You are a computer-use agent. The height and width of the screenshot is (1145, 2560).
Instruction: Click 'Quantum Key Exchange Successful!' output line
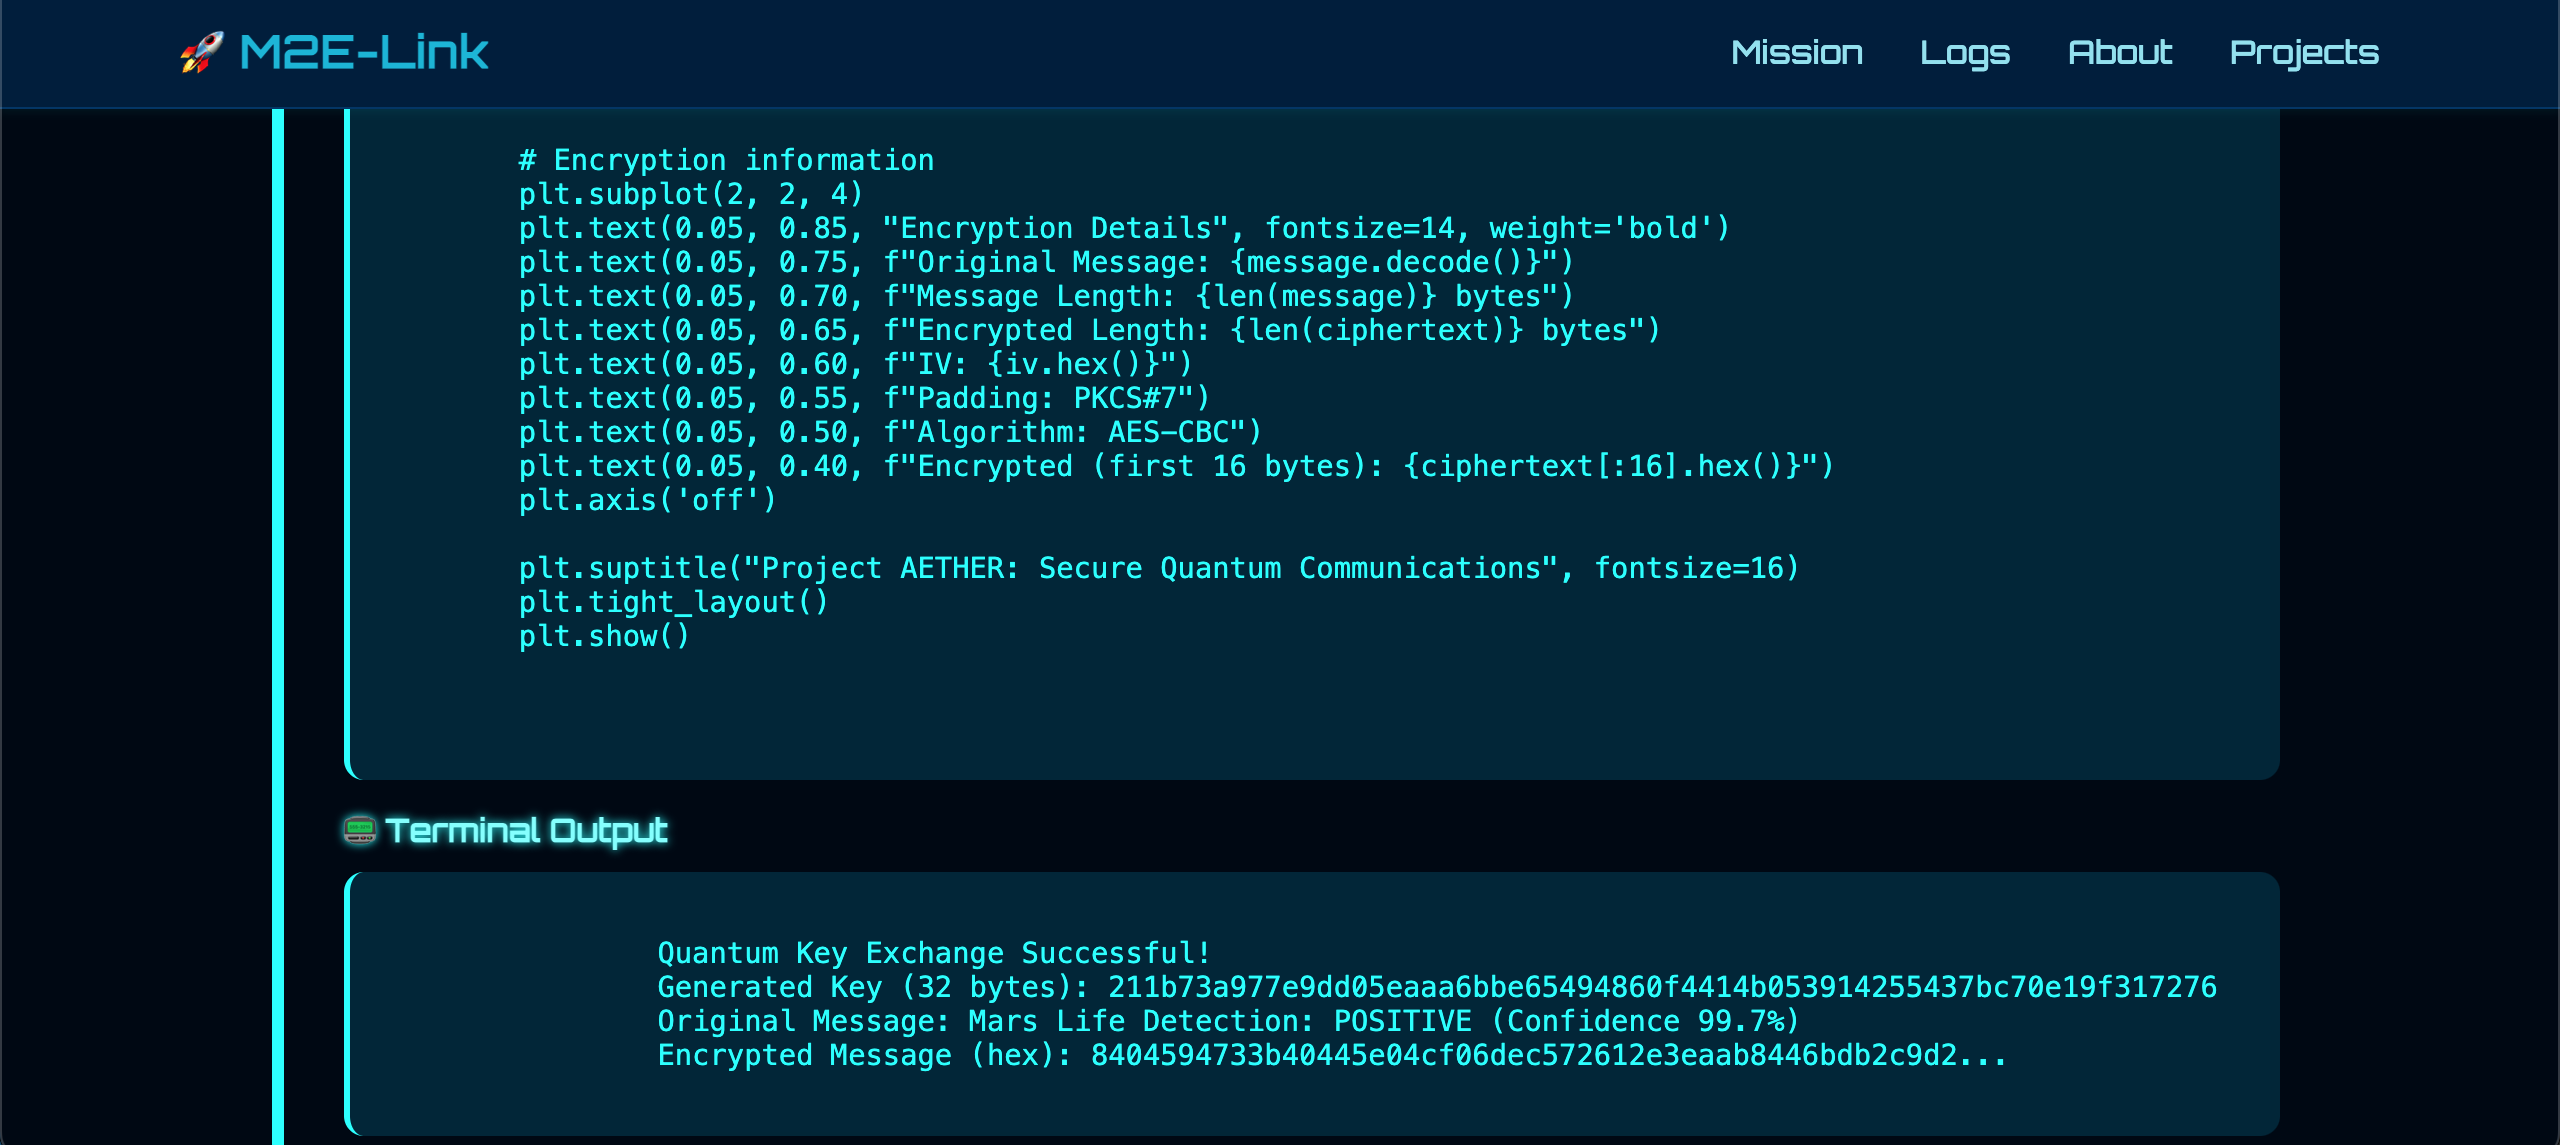click(x=934, y=953)
